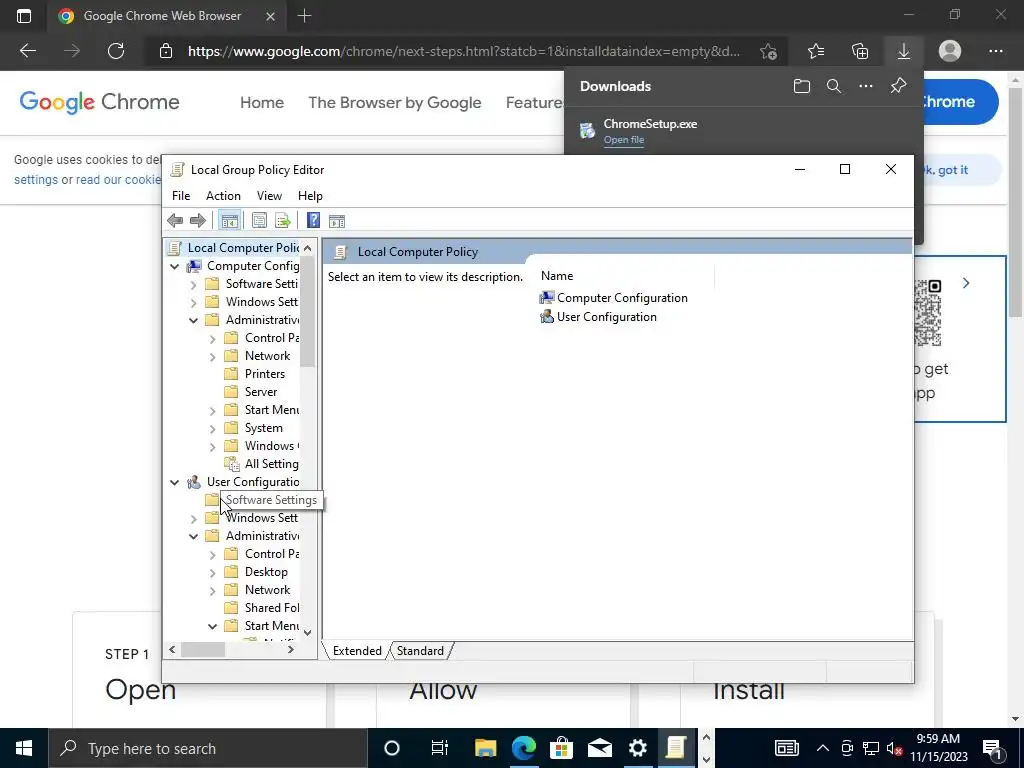1024x768 pixels.
Task: Toggle the Downloads arrow icon in Edge toolbar
Action: pyautogui.click(x=904, y=51)
